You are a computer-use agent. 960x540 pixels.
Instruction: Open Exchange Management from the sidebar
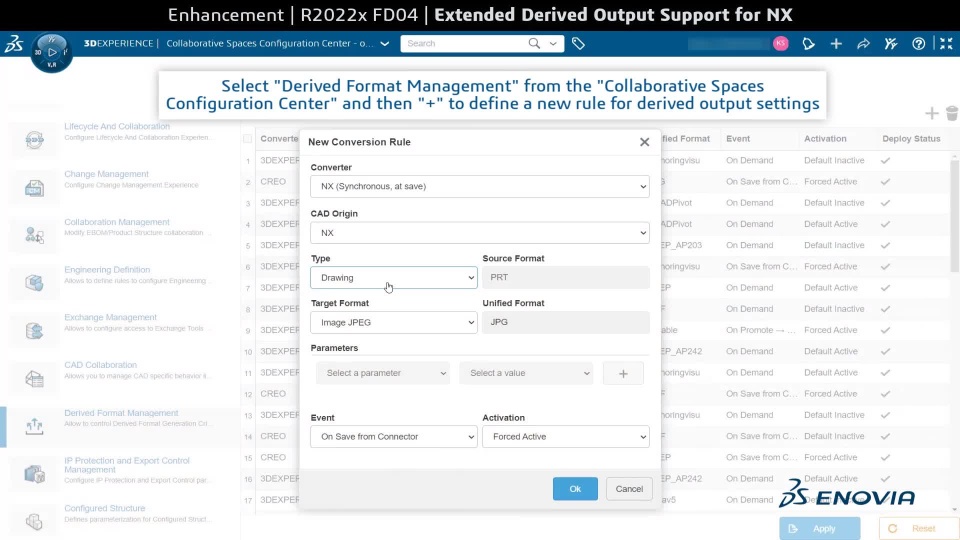tap(110, 318)
